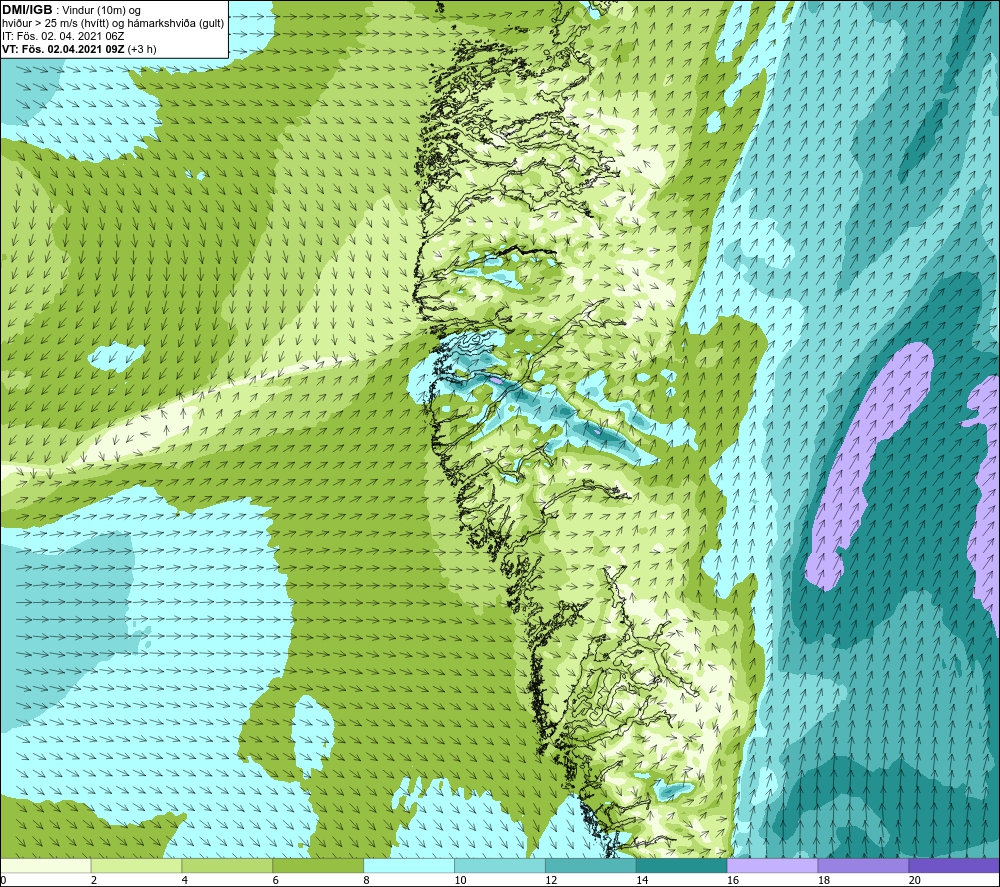Click the "(+3 h)" forecast offset text
1000x887 pixels.
pyautogui.click(x=142, y=49)
